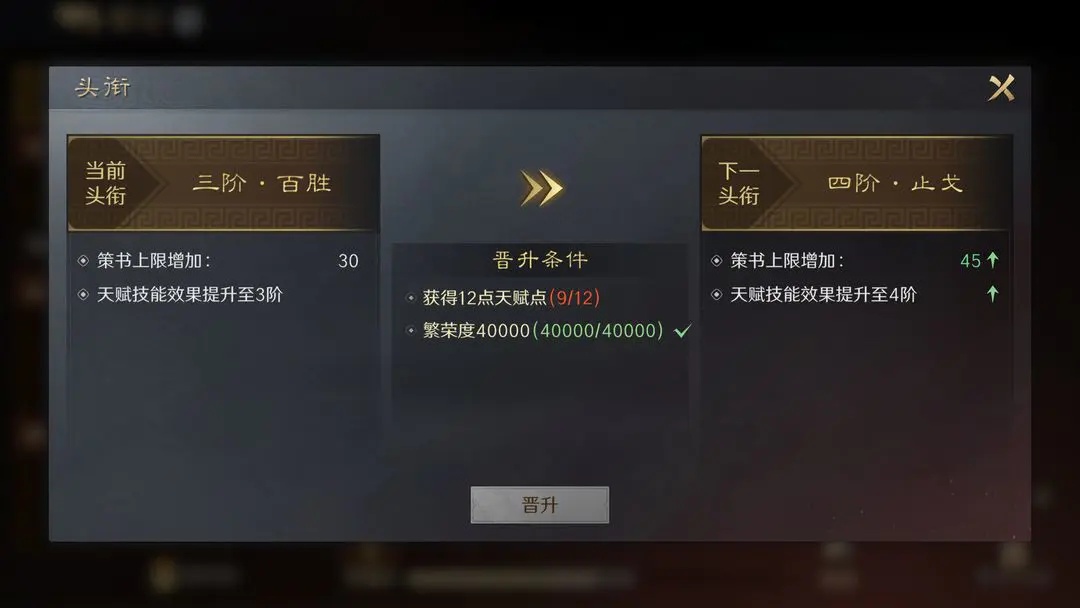
Task: Click the 晋升 promote button
Action: [539, 505]
